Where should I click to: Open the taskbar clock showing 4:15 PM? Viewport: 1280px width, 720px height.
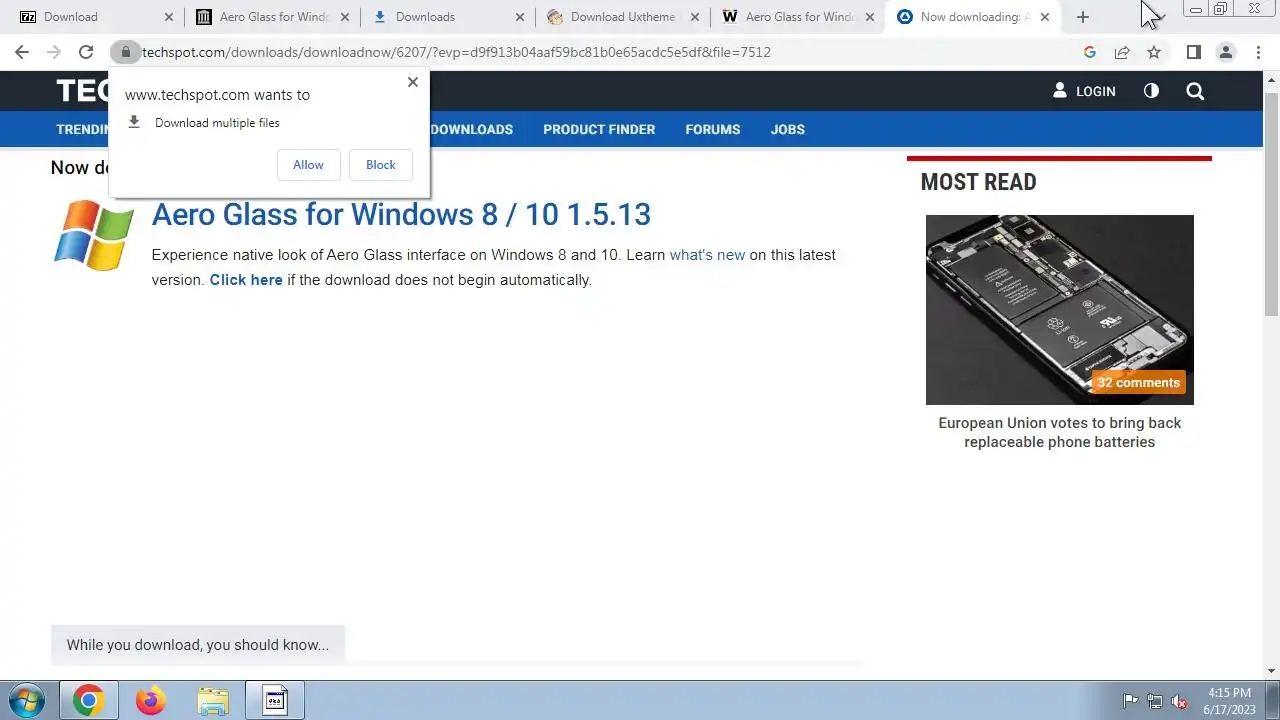(1229, 701)
